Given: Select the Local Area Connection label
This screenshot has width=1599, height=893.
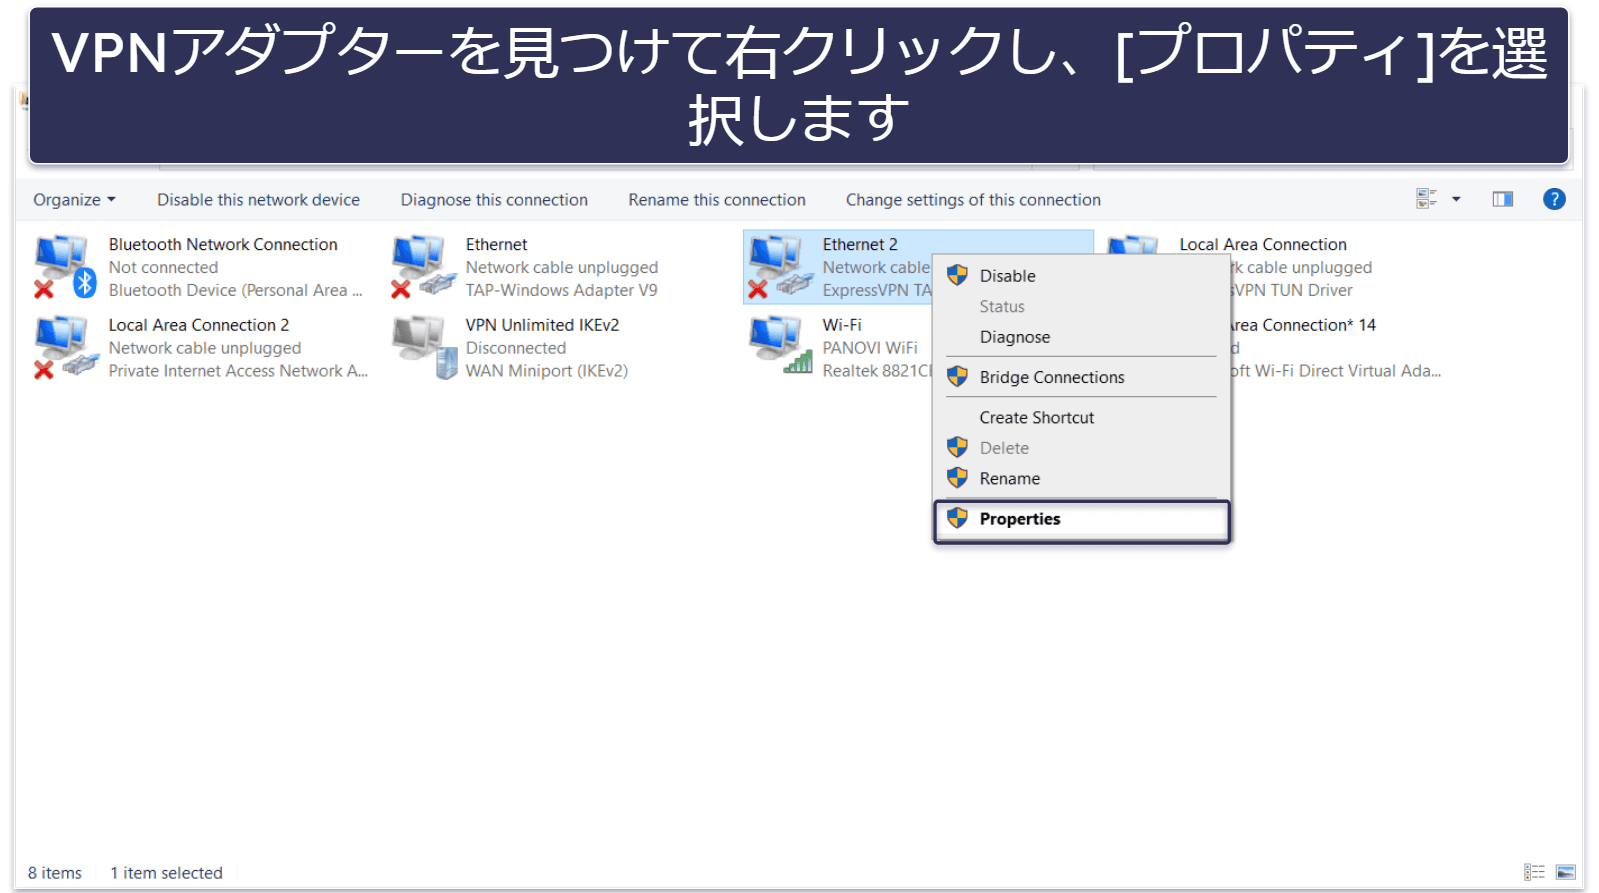Looking at the screenshot, I should [1263, 244].
